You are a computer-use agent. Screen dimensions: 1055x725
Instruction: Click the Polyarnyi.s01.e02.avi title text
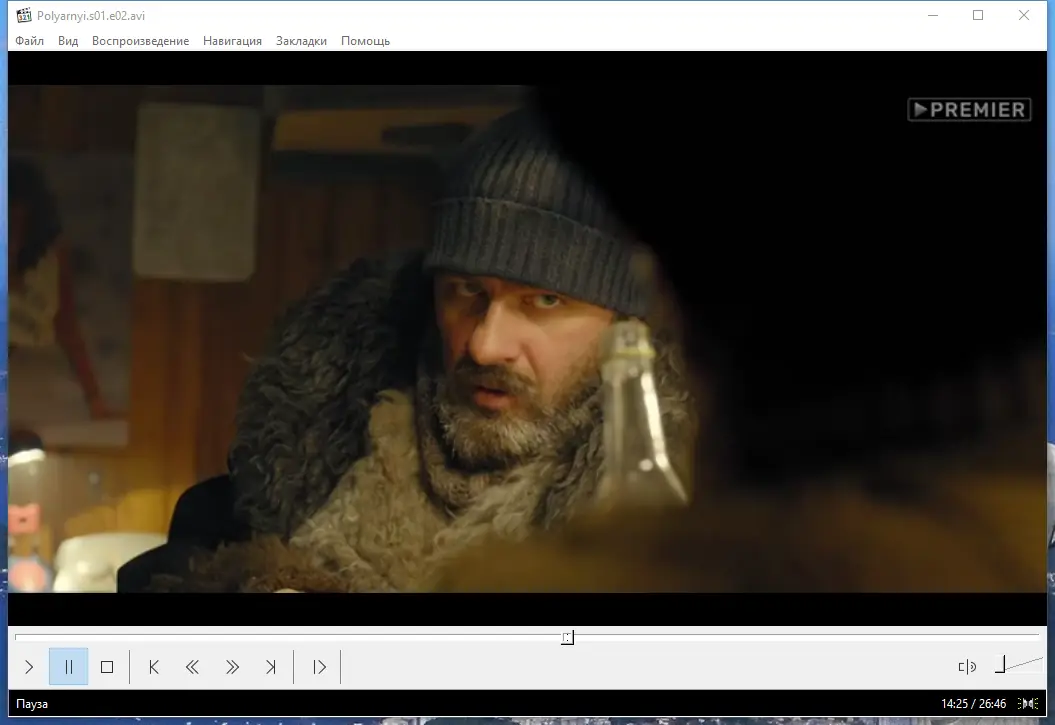pyautogui.click(x=91, y=15)
